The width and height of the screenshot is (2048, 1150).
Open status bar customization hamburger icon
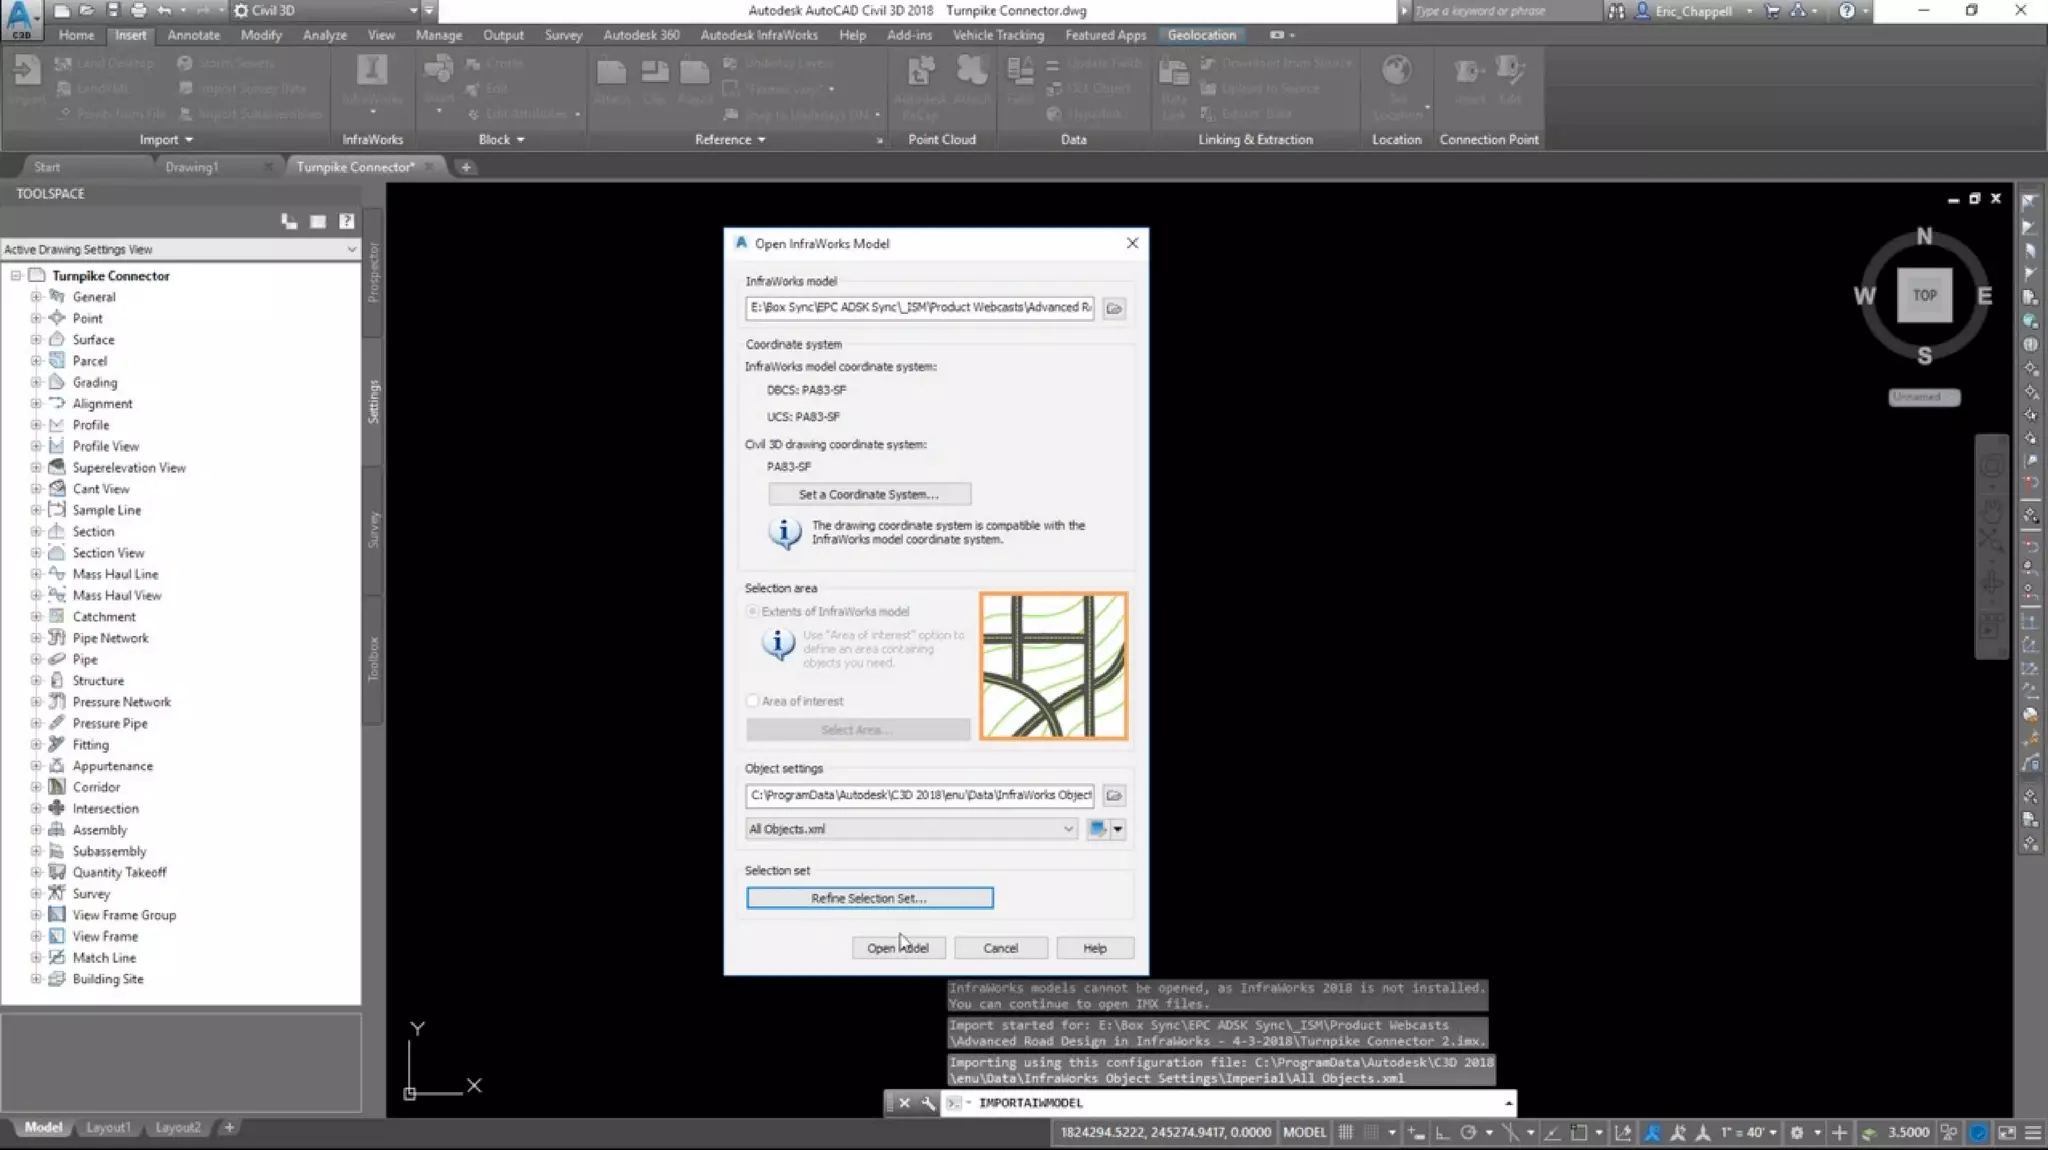(2033, 1132)
